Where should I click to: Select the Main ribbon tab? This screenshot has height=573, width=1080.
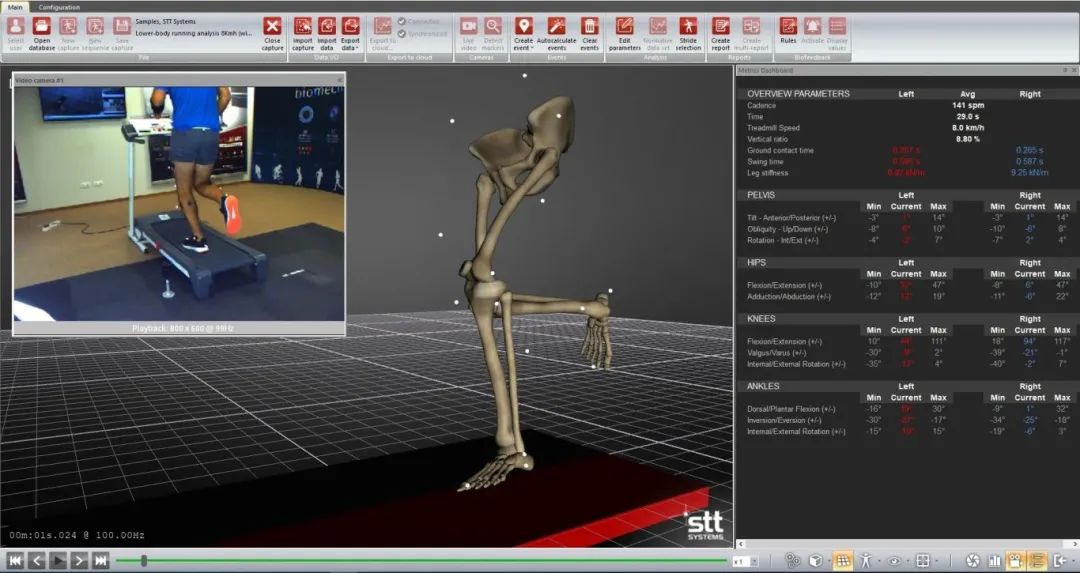click(x=16, y=7)
